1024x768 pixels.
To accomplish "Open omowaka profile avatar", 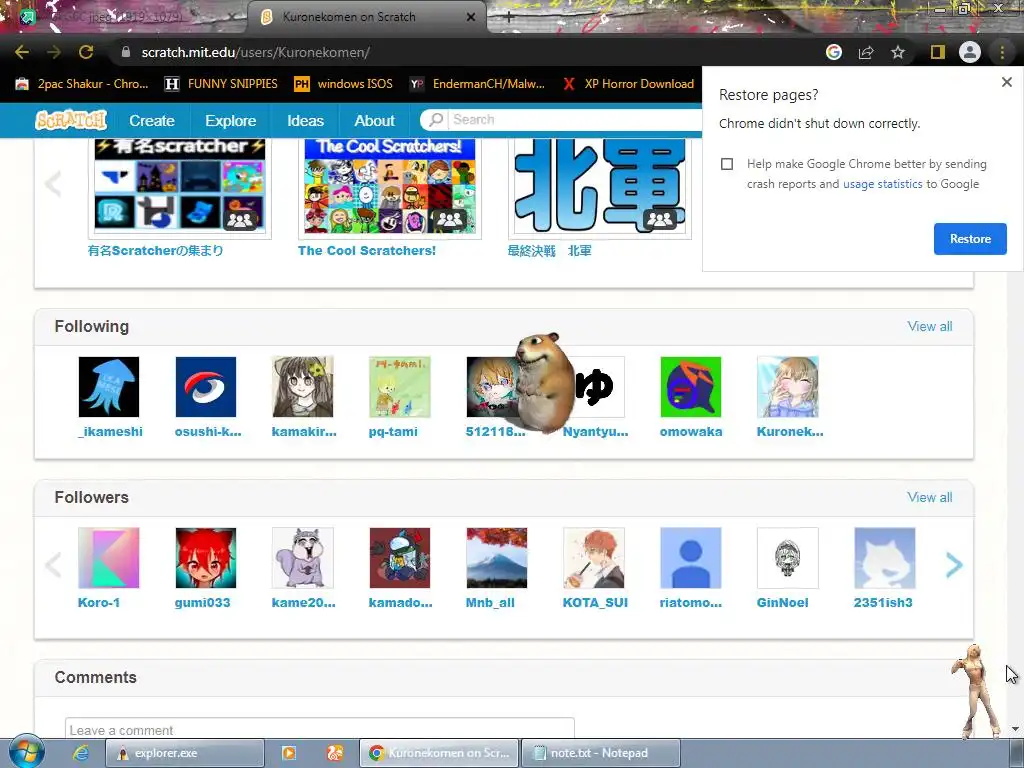I will [691, 387].
